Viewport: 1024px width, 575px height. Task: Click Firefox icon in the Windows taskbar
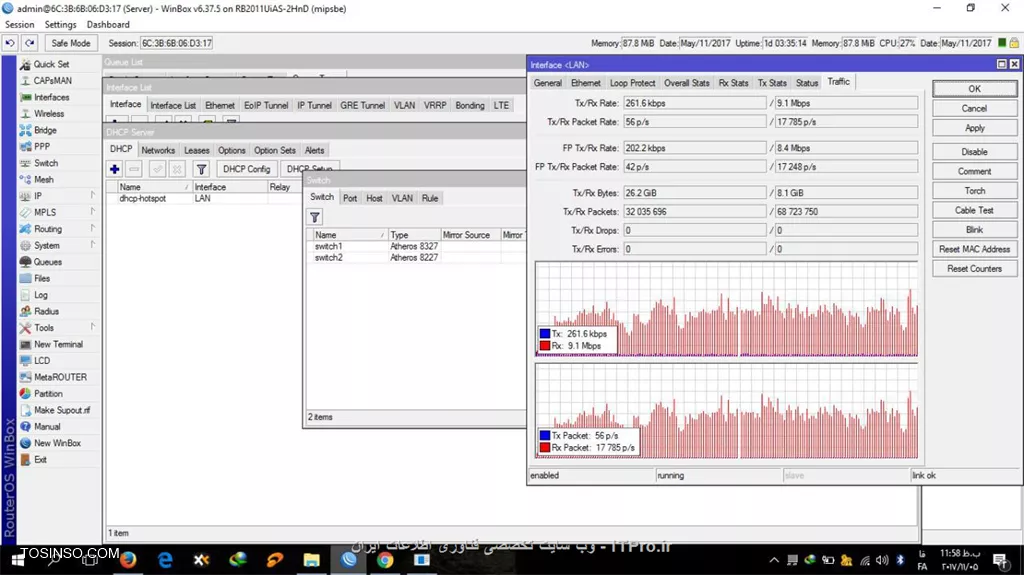[x=128, y=560]
